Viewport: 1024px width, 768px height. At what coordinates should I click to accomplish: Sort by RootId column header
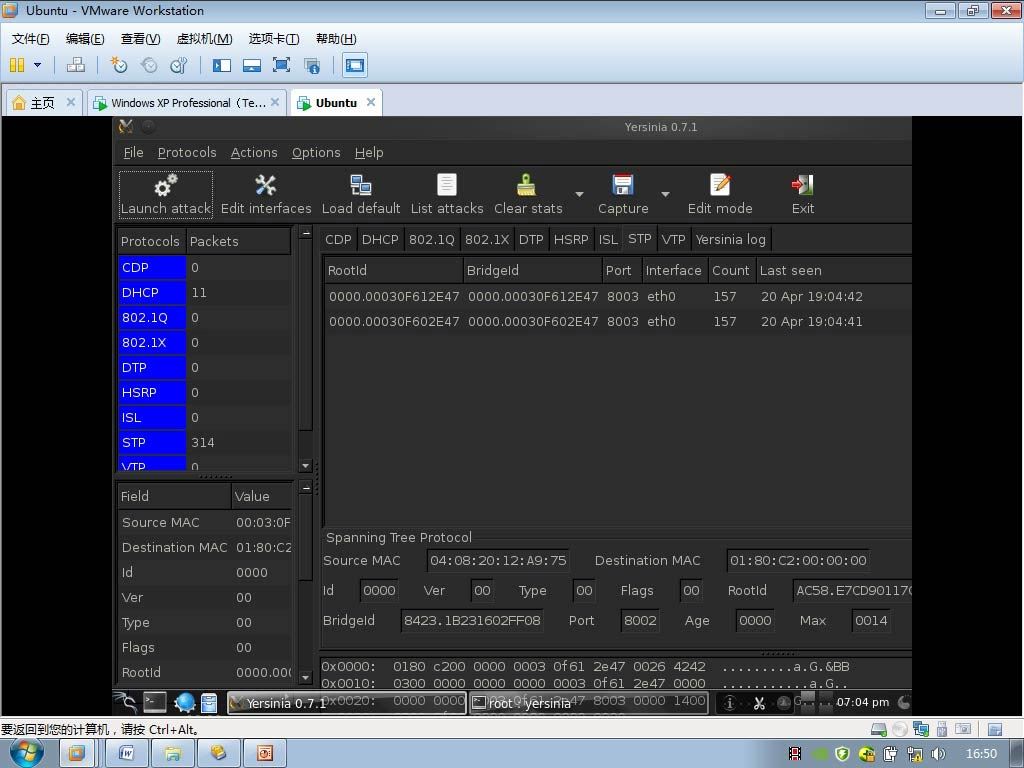[x=392, y=270]
